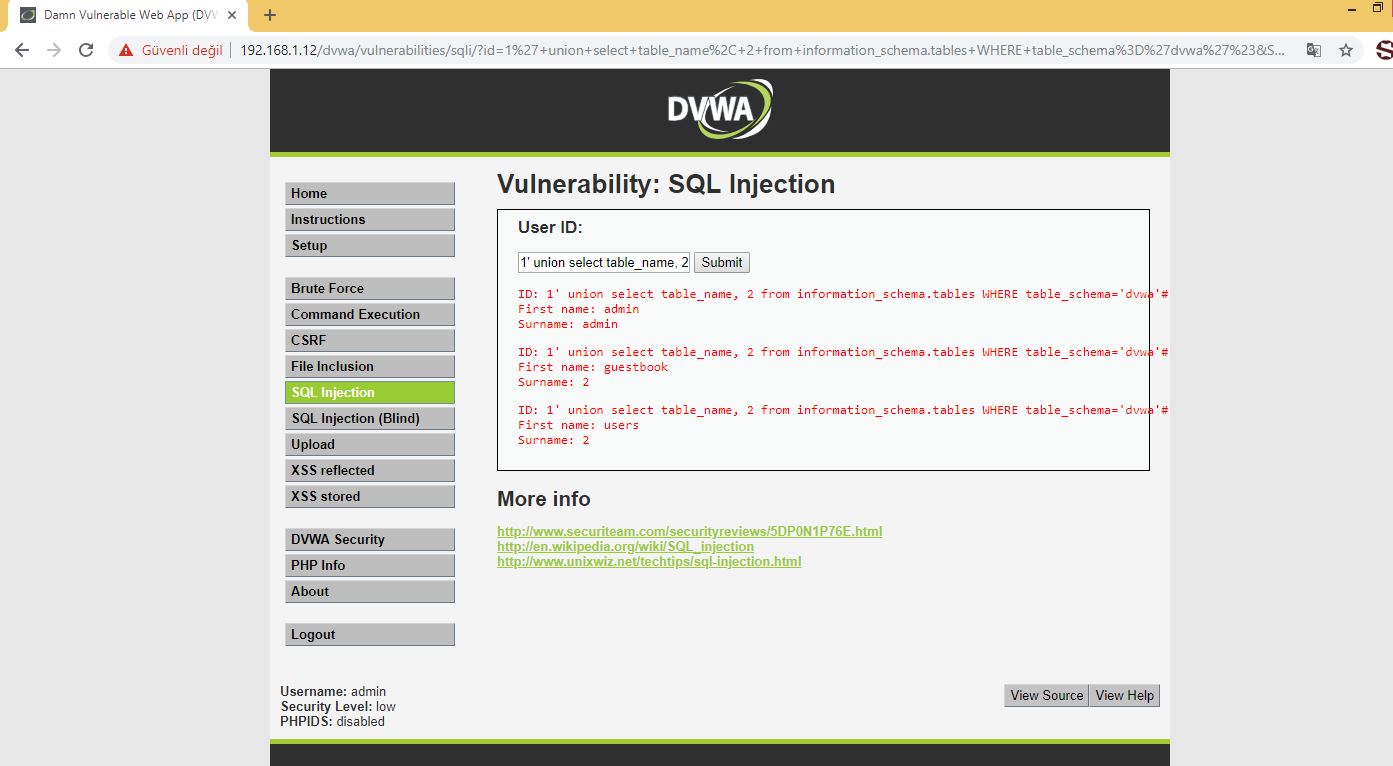The width and height of the screenshot is (1393, 766).
Task: Open the DVWA Security menu item
Action: coord(370,539)
